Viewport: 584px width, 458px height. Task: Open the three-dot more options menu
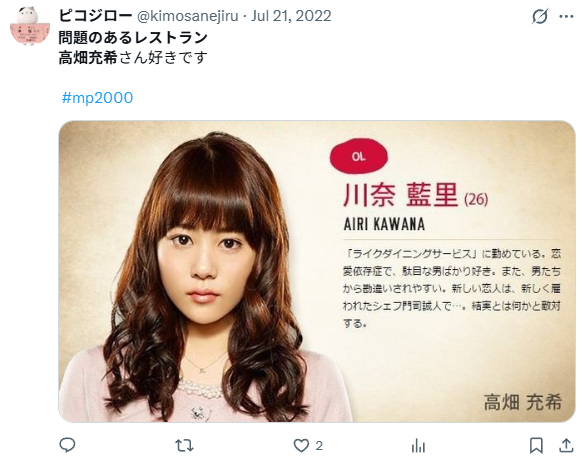[x=566, y=16]
